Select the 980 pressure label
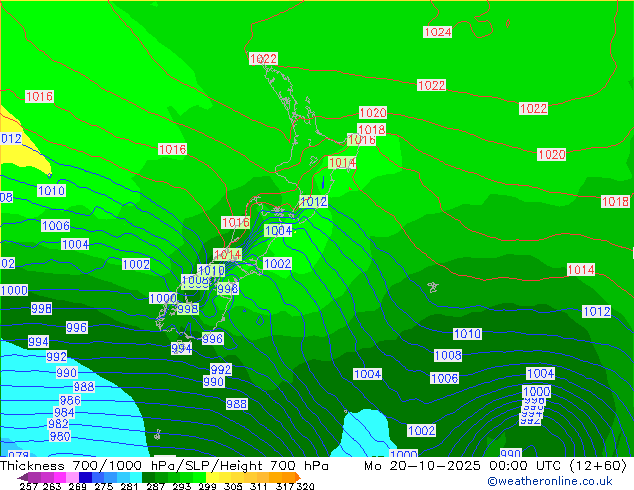Viewport: 634px width, 490px height. click(60, 436)
